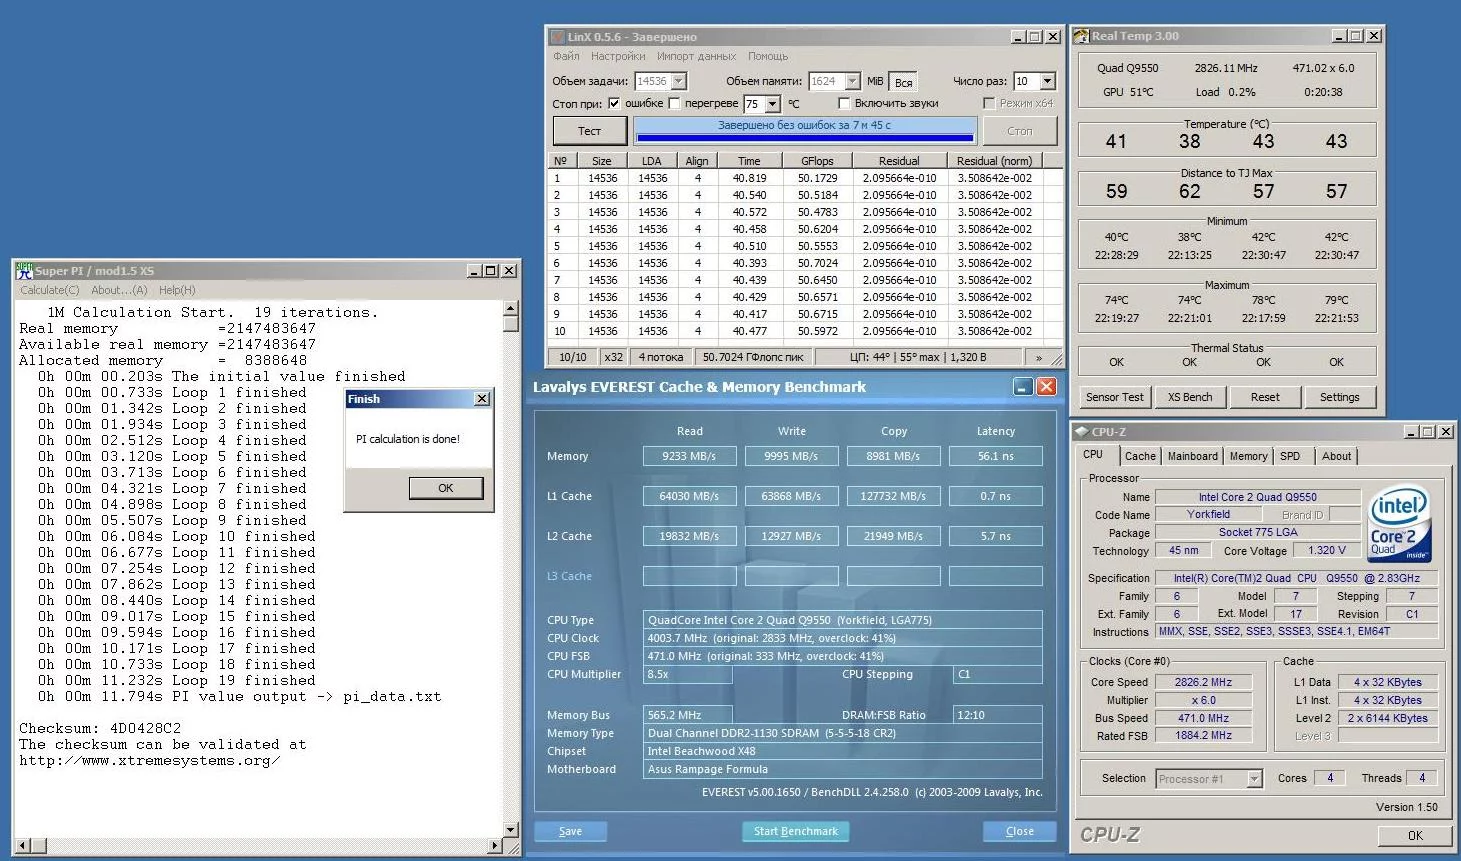1461x861 pixels.
Task: Click the Real Temp title bar icon
Action: point(1081,36)
